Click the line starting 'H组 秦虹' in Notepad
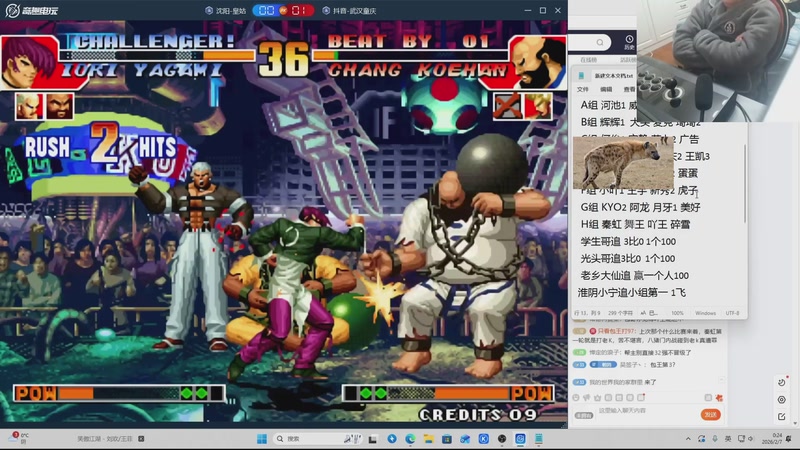800x450 pixels. (635, 224)
